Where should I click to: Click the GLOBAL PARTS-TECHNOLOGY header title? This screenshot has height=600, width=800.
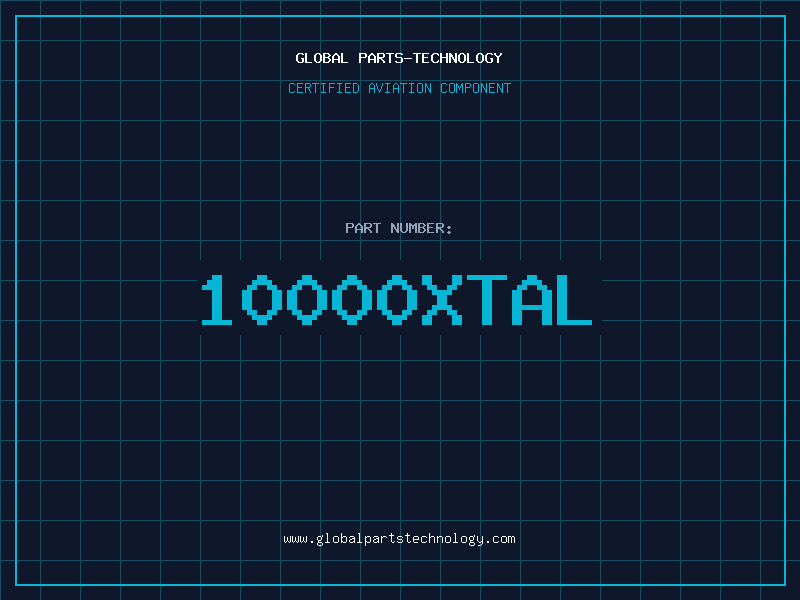click(399, 58)
